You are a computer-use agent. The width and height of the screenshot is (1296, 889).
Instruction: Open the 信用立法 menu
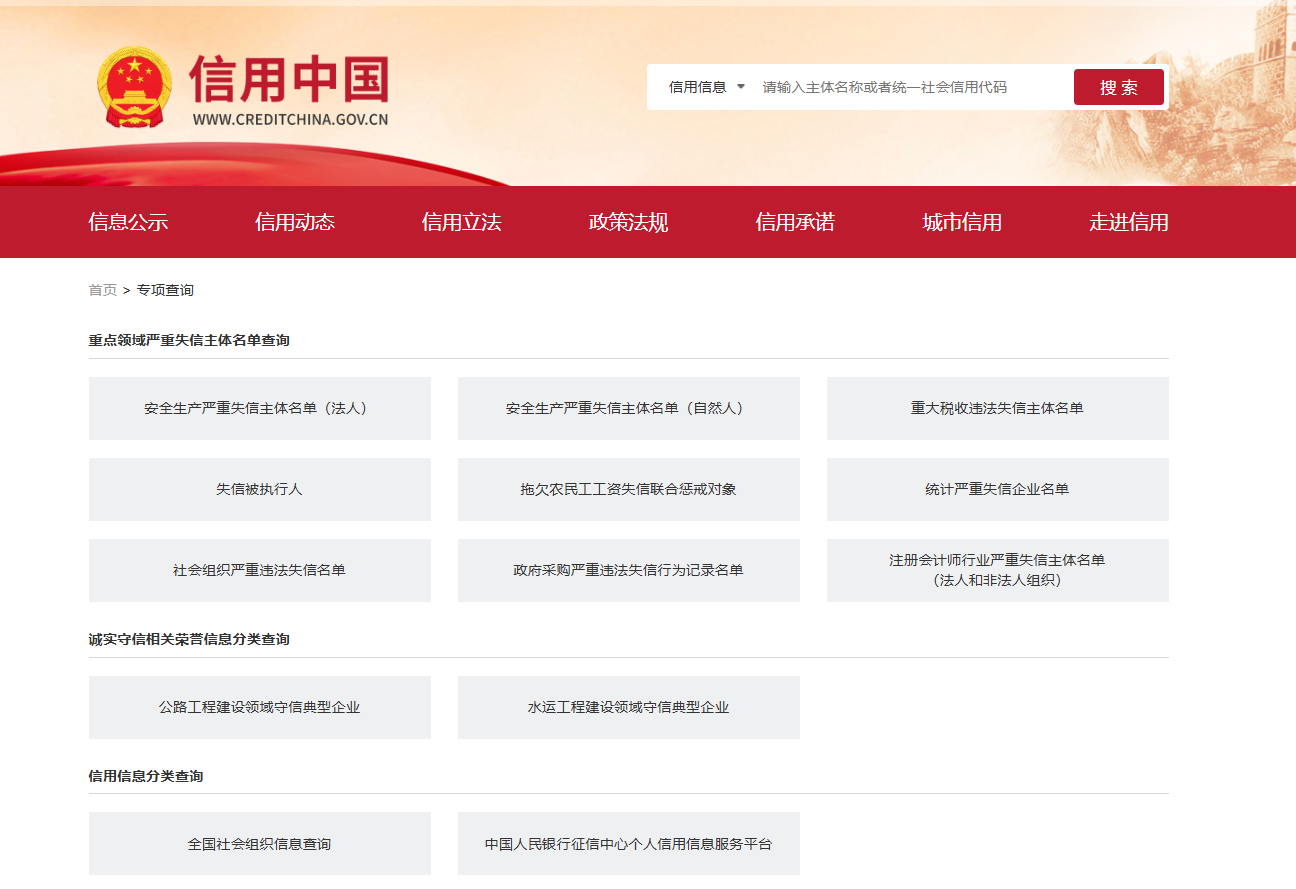pyautogui.click(x=462, y=222)
